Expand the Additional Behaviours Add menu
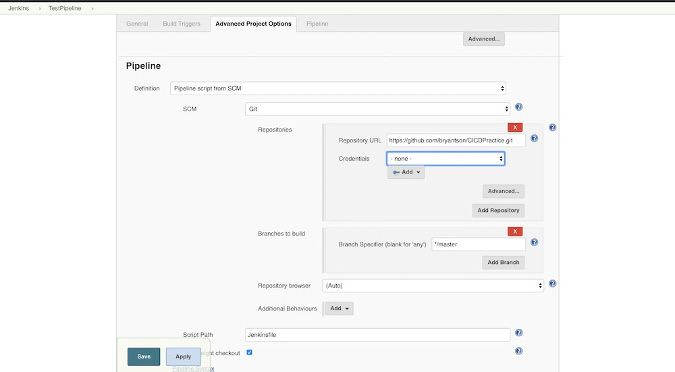The height and width of the screenshot is (372, 675). coord(339,308)
